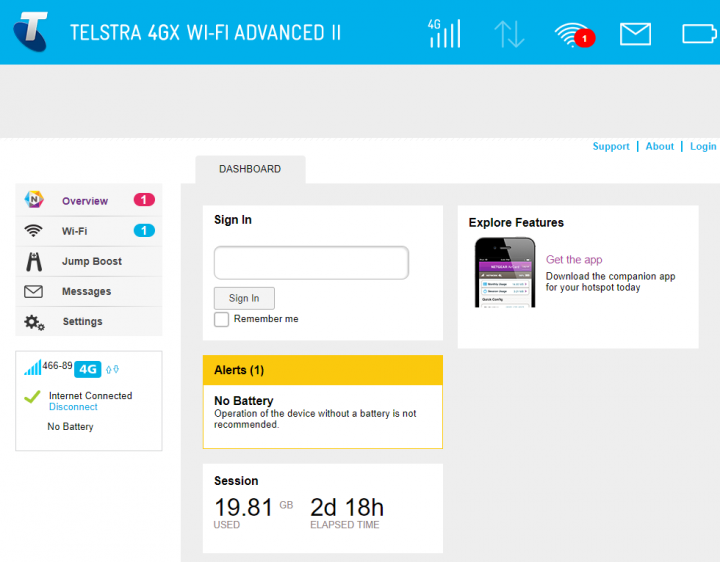The height and width of the screenshot is (562, 720).
Task: Click the No Battery alert heading
Action: click(243, 401)
